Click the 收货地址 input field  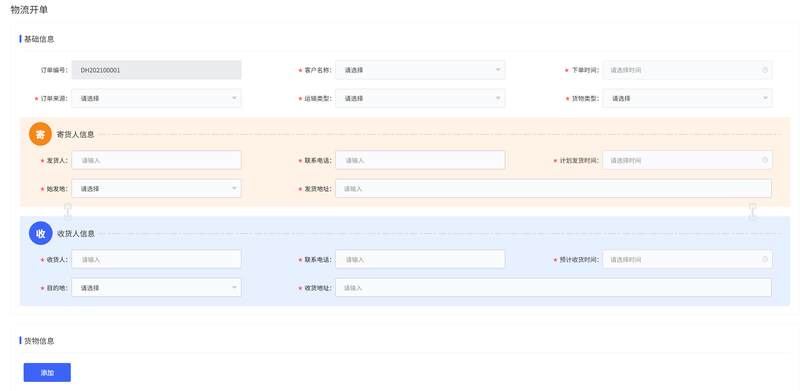click(553, 287)
